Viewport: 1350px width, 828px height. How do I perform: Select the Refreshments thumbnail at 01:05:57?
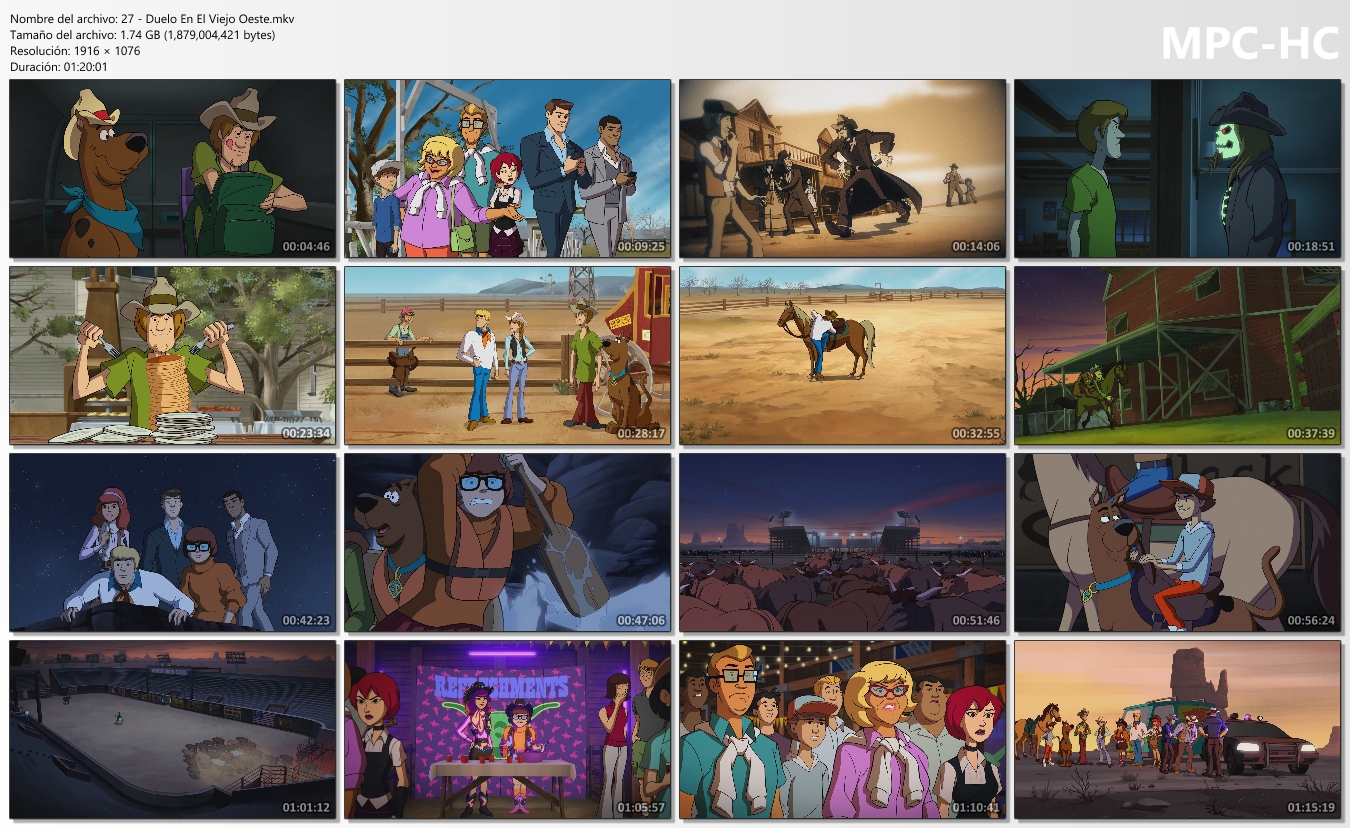(508, 730)
